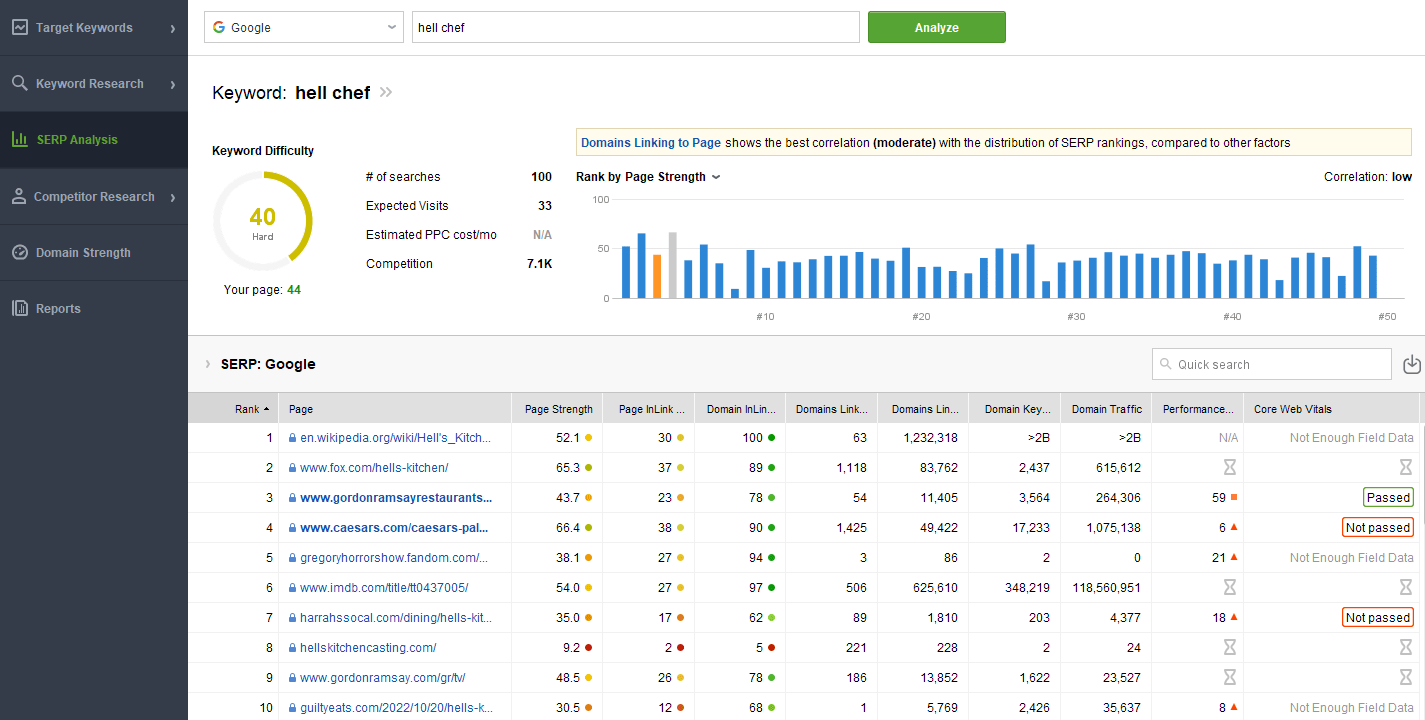Open hellskitchencasting.com link
Screen dimensions: 1425x720
pos(368,648)
